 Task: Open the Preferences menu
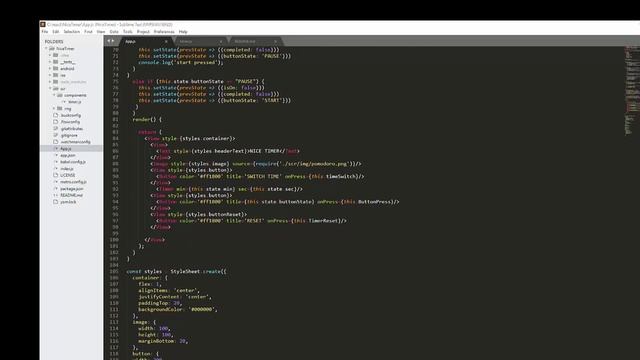click(x=164, y=31)
